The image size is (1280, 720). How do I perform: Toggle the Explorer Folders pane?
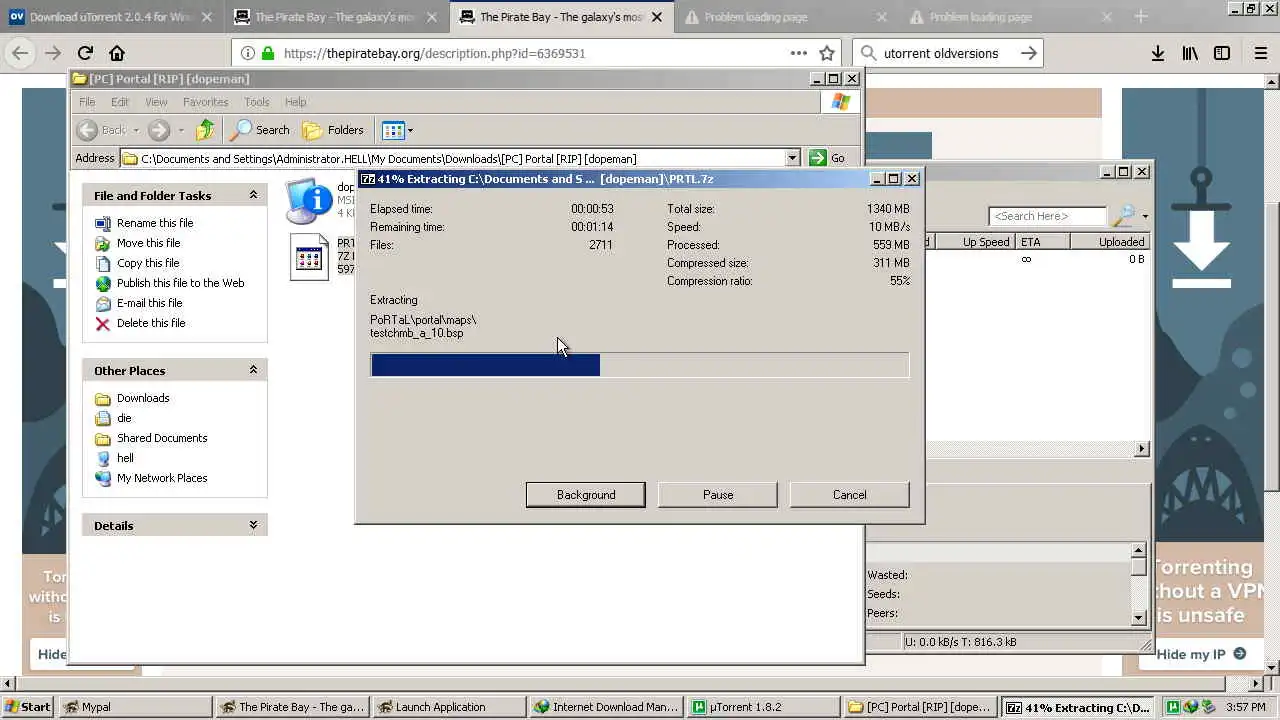334,130
